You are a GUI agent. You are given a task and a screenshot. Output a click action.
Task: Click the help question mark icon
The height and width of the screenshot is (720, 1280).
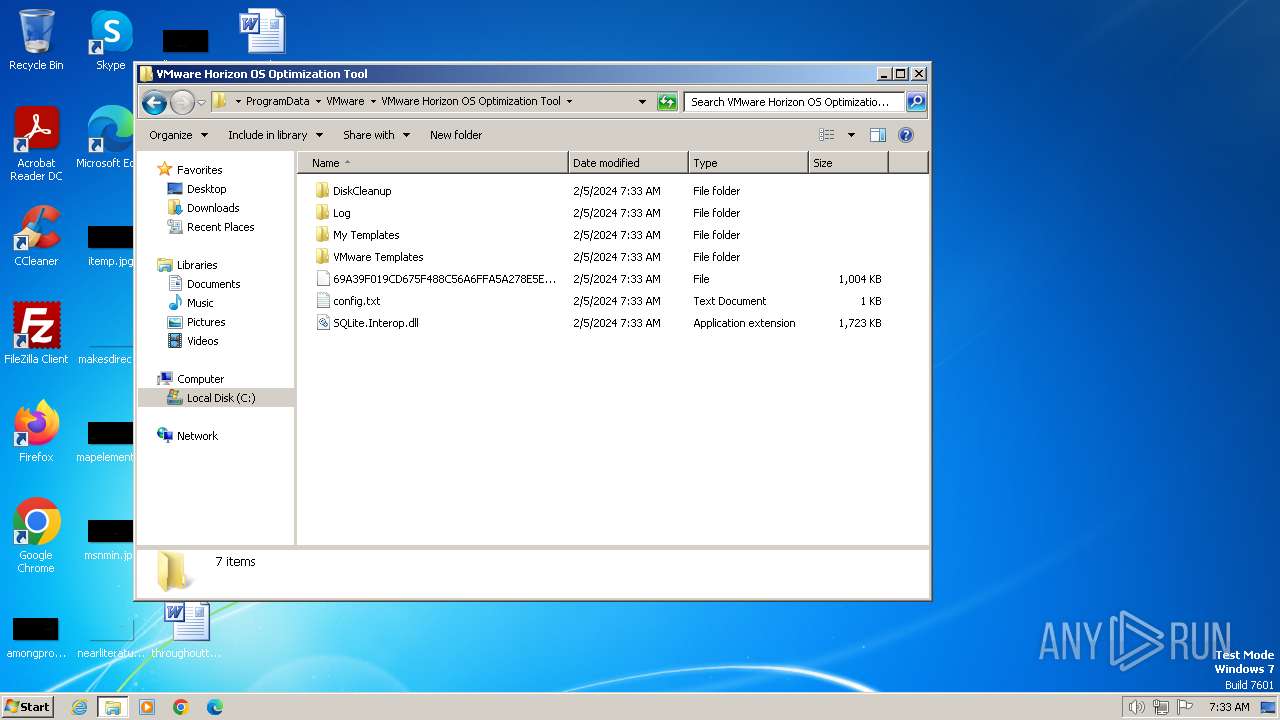point(906,135)
